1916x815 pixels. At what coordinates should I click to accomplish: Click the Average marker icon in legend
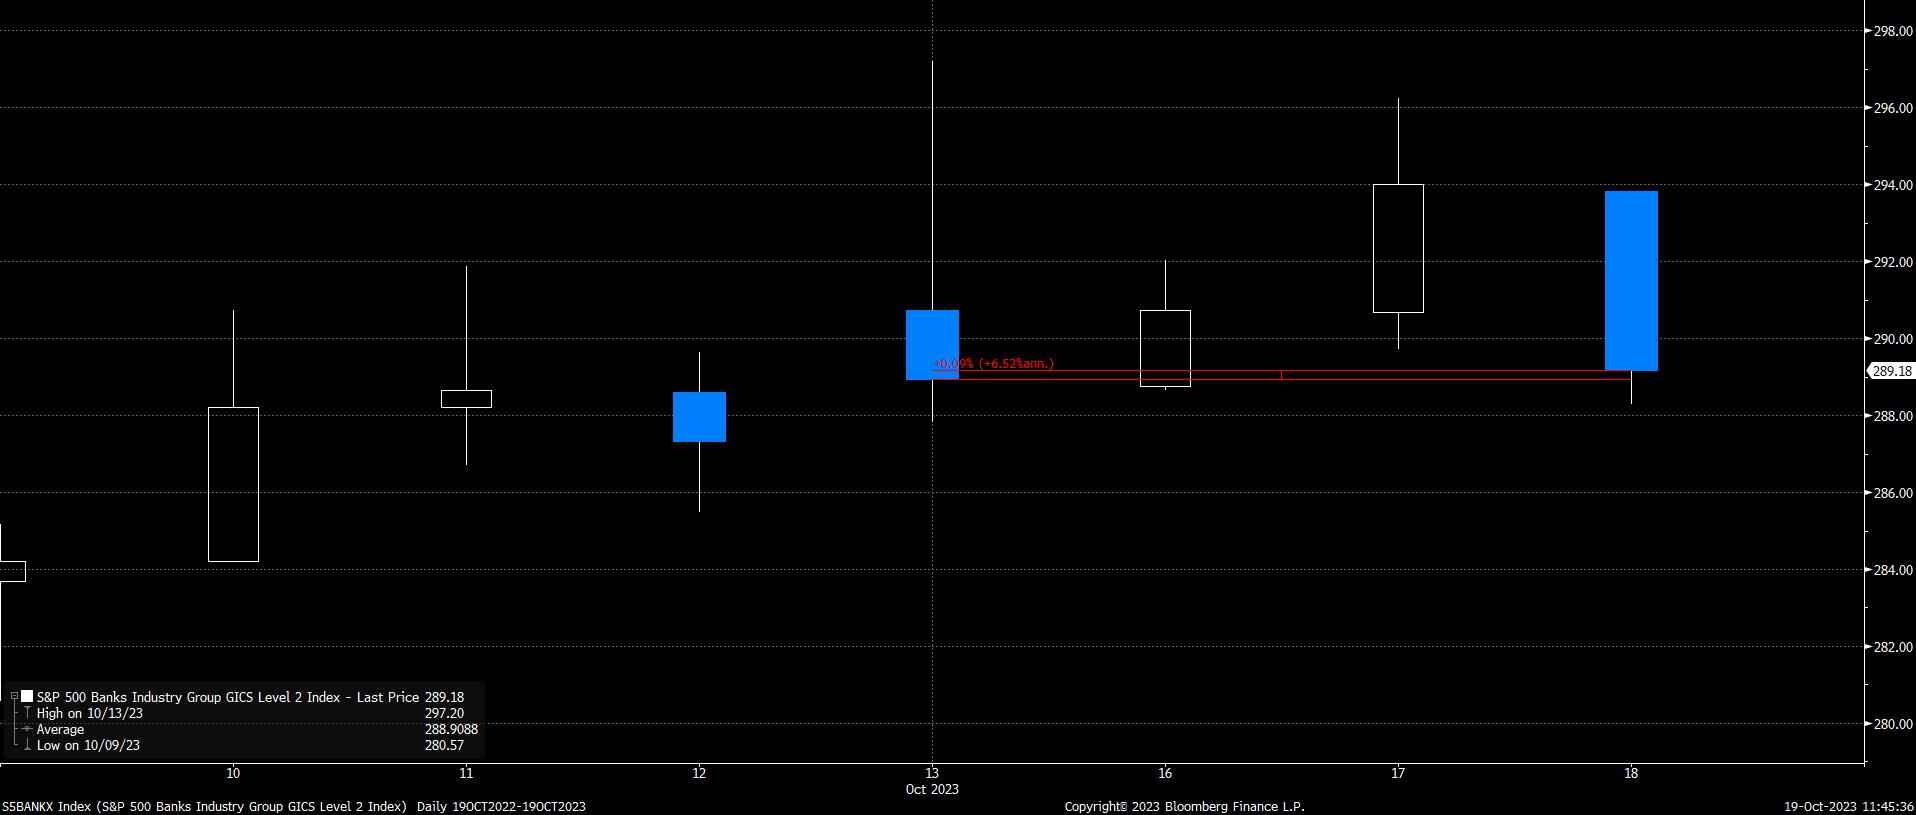(x=27, y=729)
